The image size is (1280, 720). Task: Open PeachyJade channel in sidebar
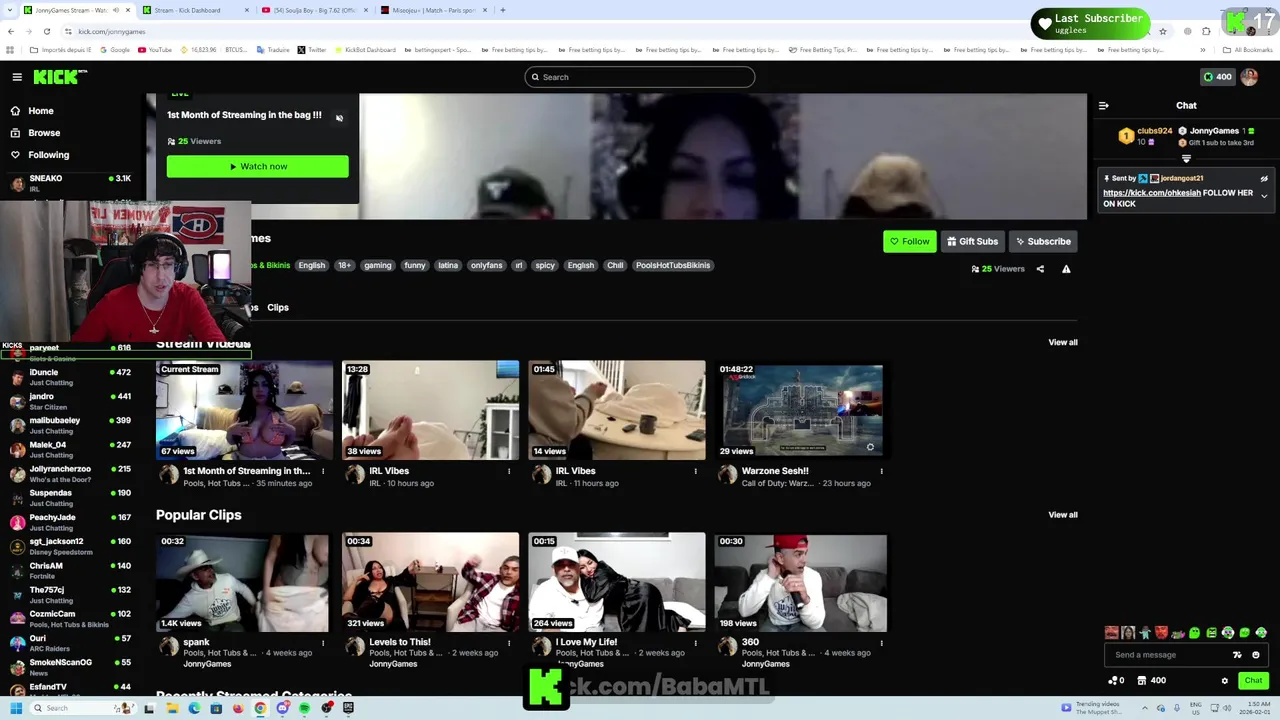(70, 522)
